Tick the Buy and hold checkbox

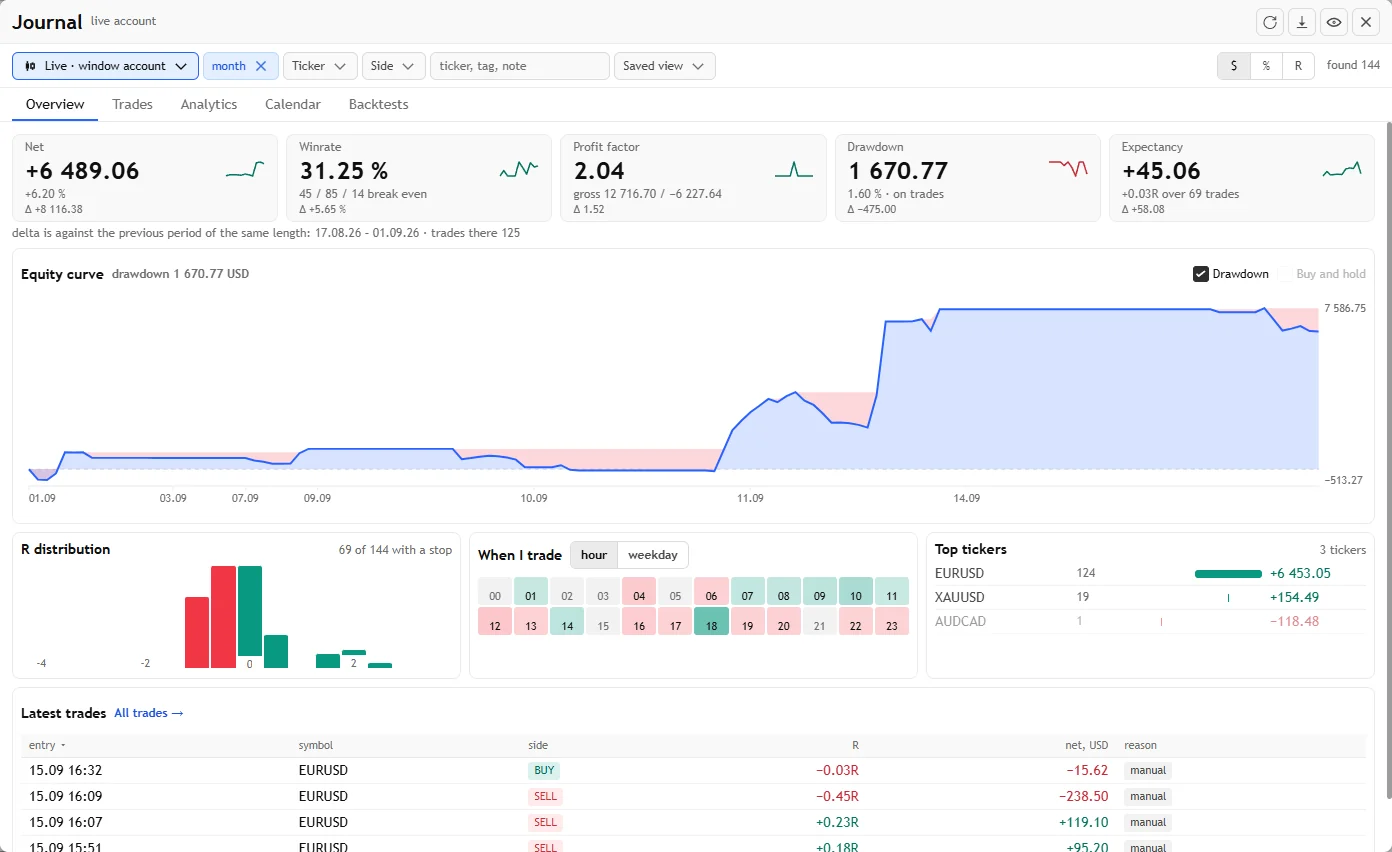pyautogui.click(x=1285, y=274)
